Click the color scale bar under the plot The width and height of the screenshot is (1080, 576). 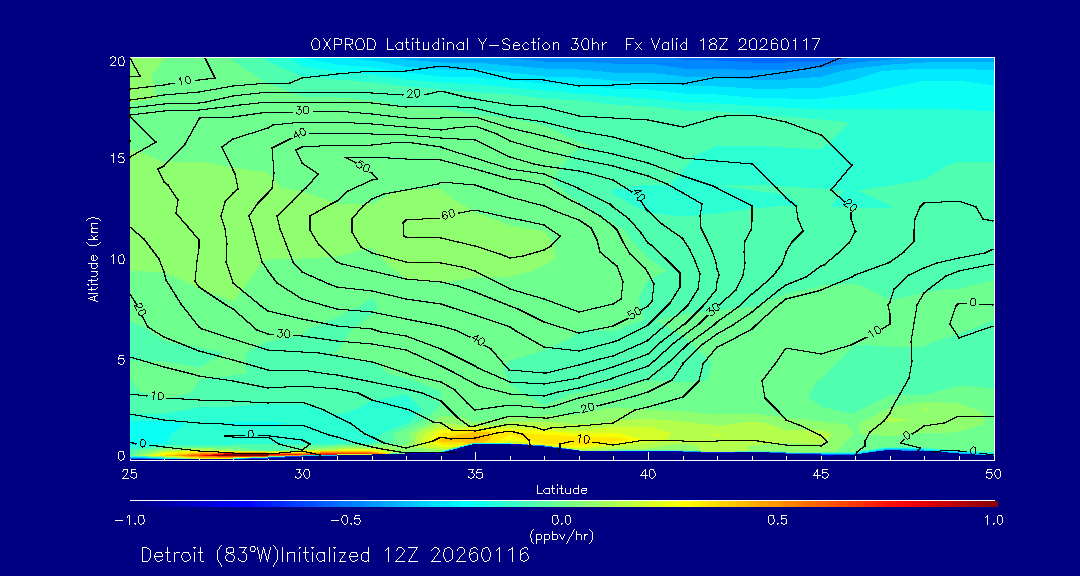coord(563,504)
